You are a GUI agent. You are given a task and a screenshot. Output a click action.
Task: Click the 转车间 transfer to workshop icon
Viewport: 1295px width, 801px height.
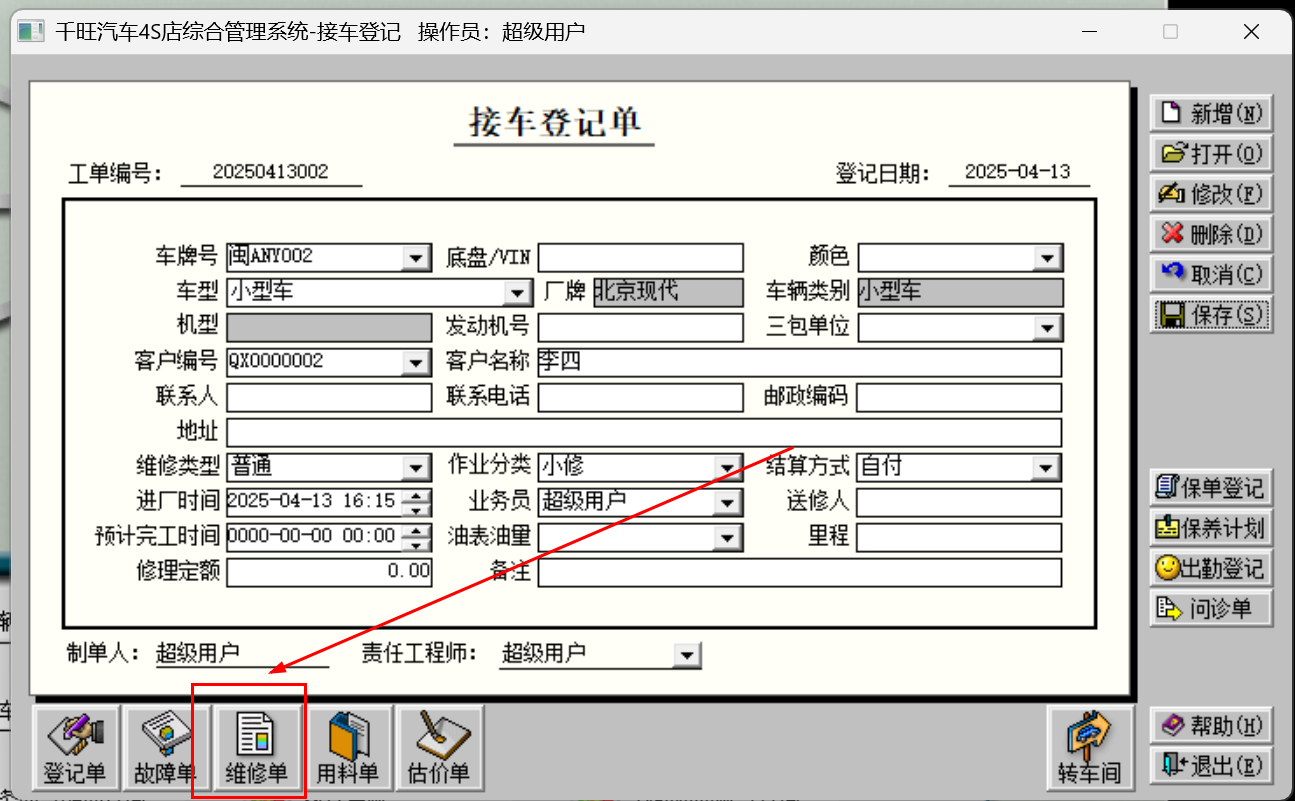pos(1089,747)
